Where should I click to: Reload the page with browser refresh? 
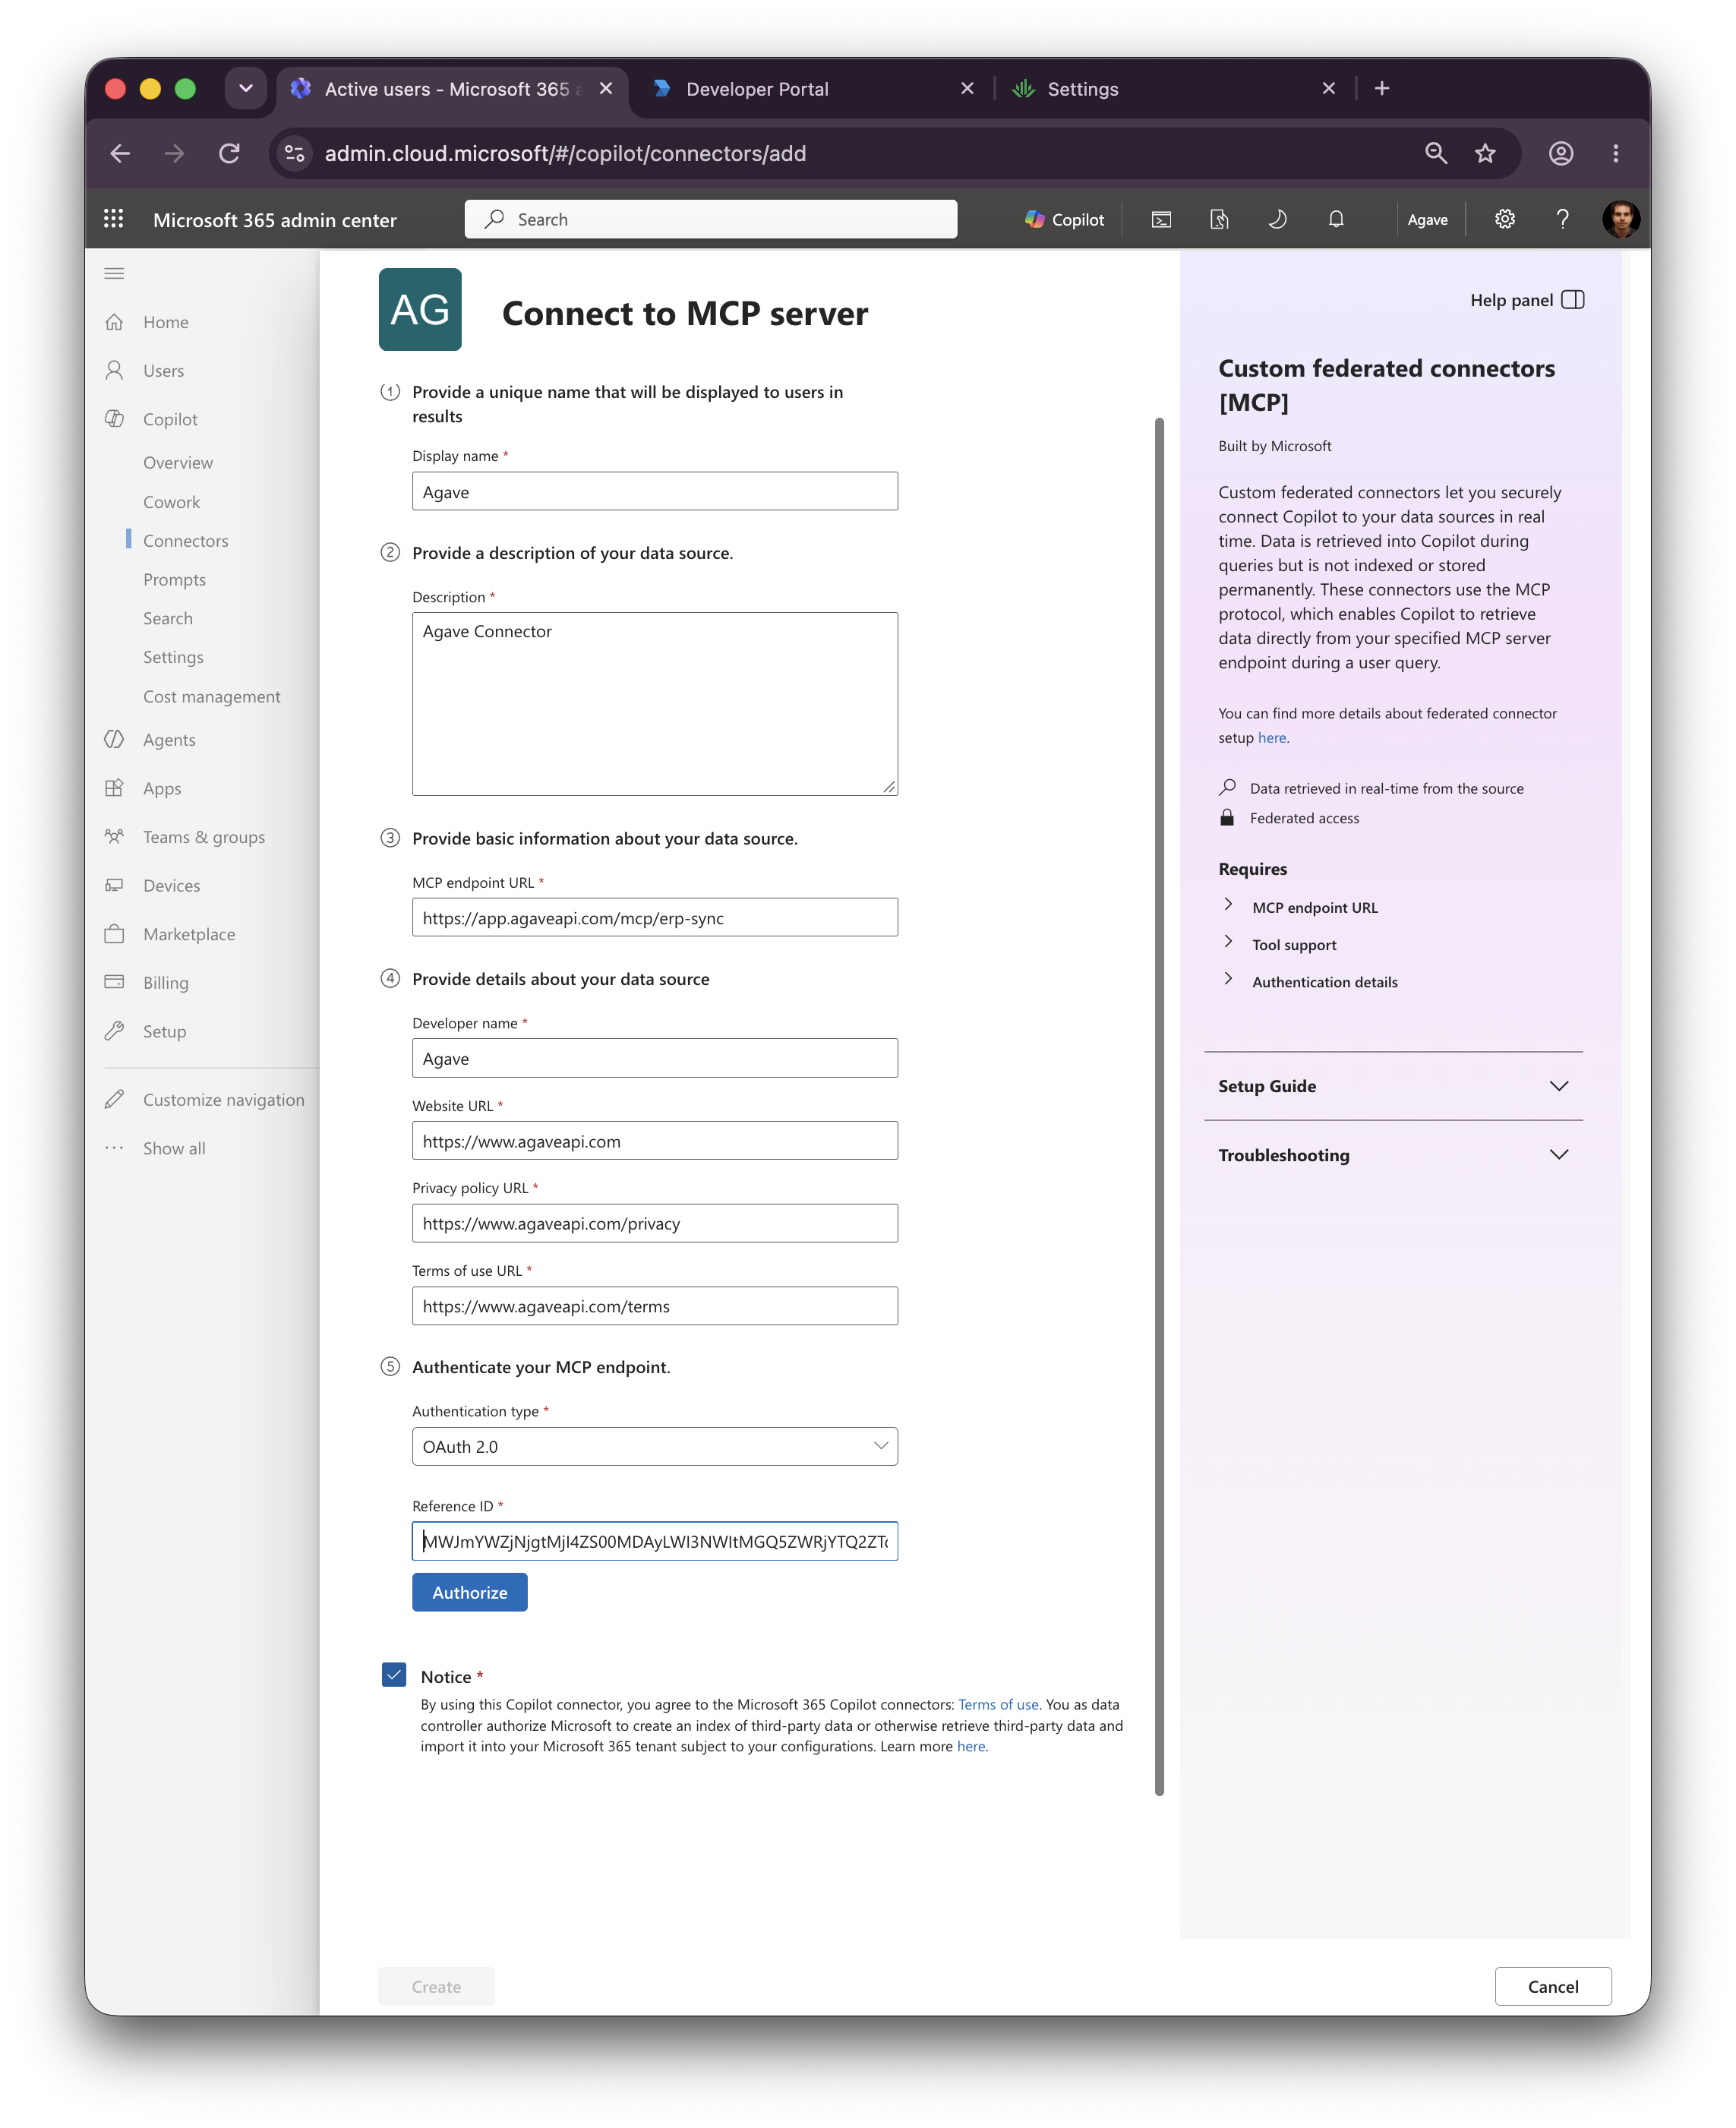(229, 153)
